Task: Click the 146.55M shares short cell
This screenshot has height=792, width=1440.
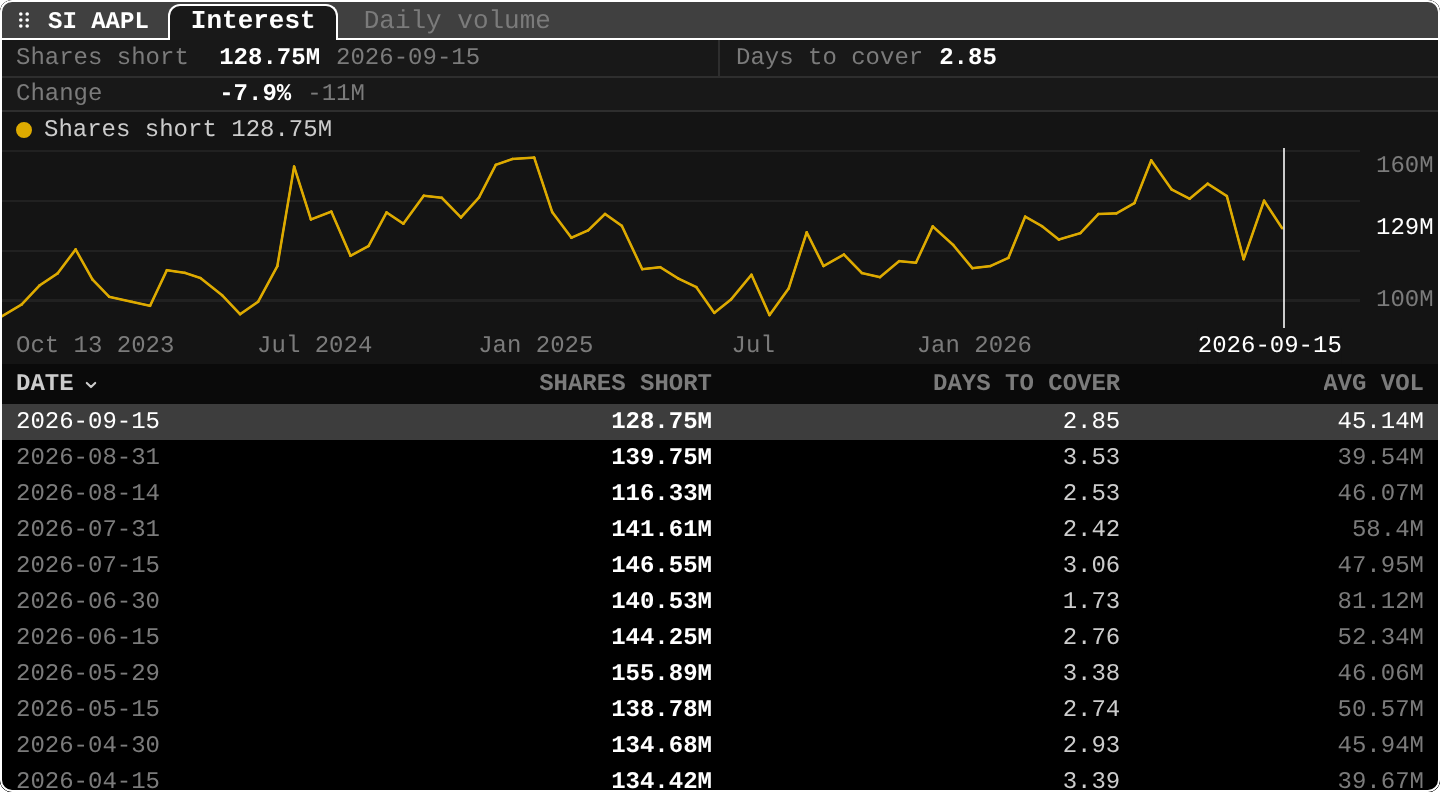Action: 661,565
